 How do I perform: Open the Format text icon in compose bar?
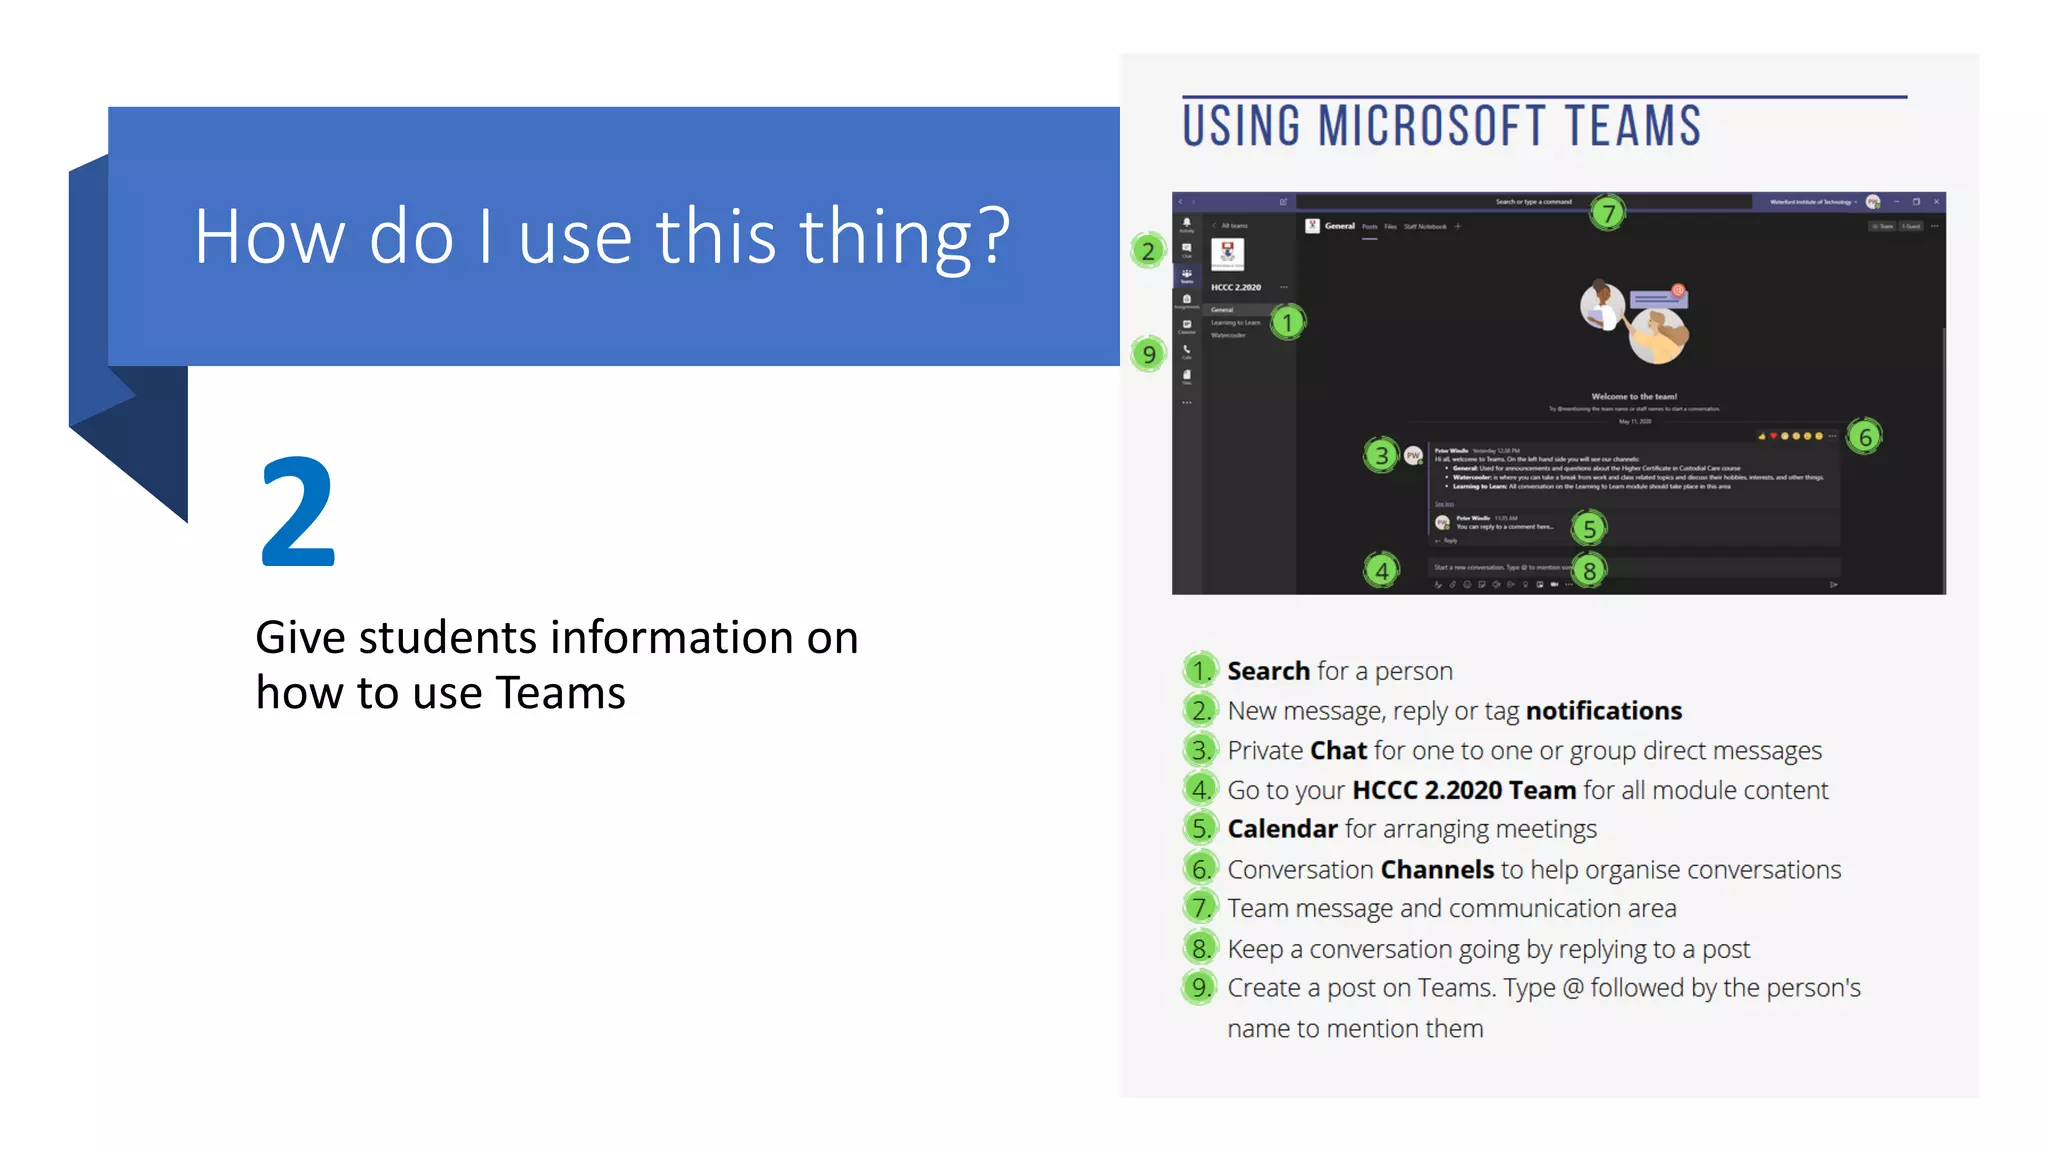pos(1438,584)
